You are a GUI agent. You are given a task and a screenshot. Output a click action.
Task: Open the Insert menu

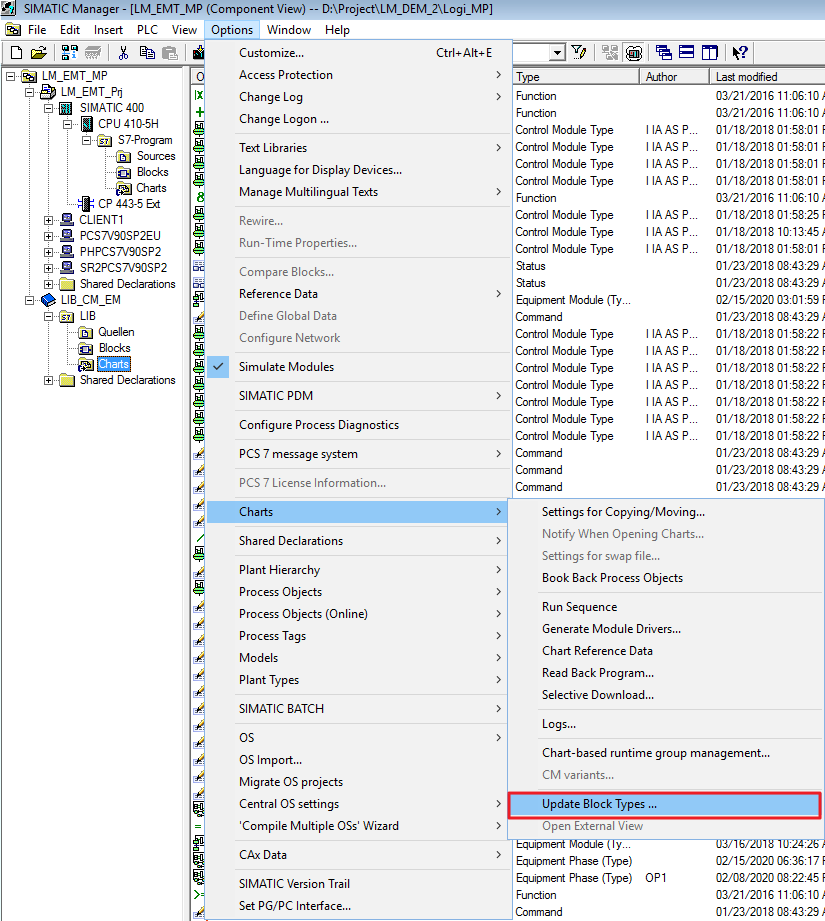[108, 30]
